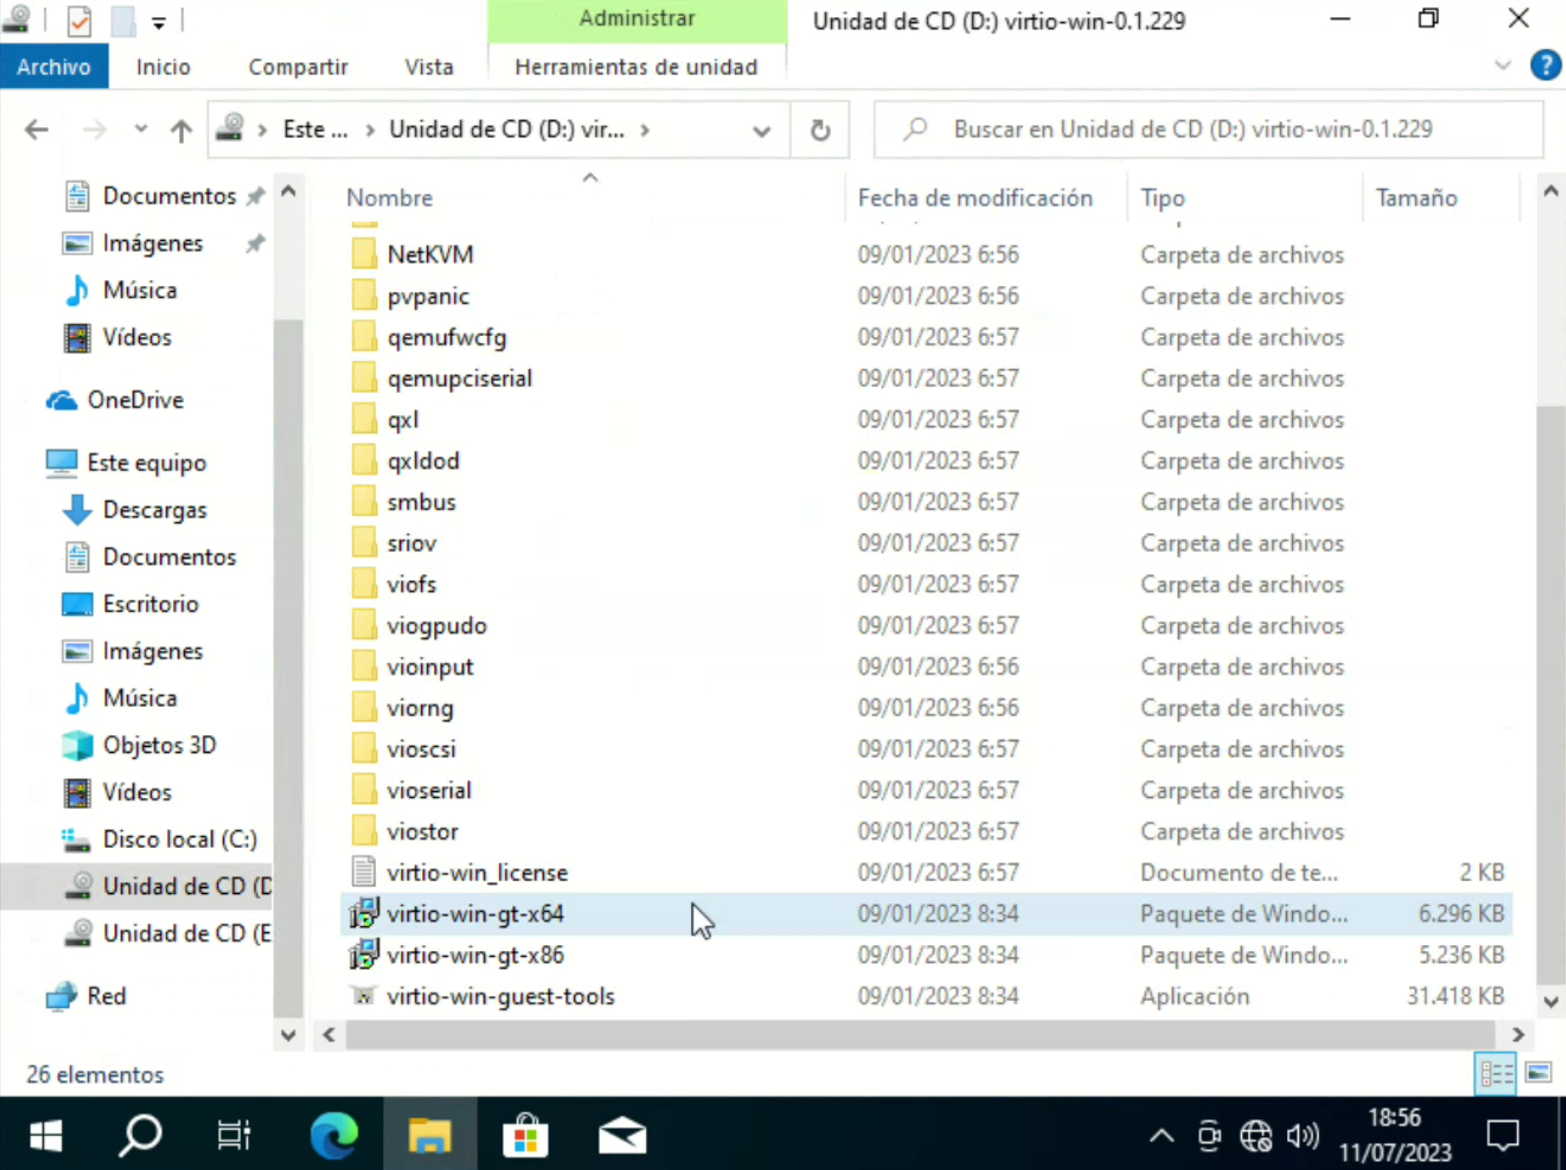Switch to details view mode
This screenshot has width=1566, height=1170.
point(1496,1073)
